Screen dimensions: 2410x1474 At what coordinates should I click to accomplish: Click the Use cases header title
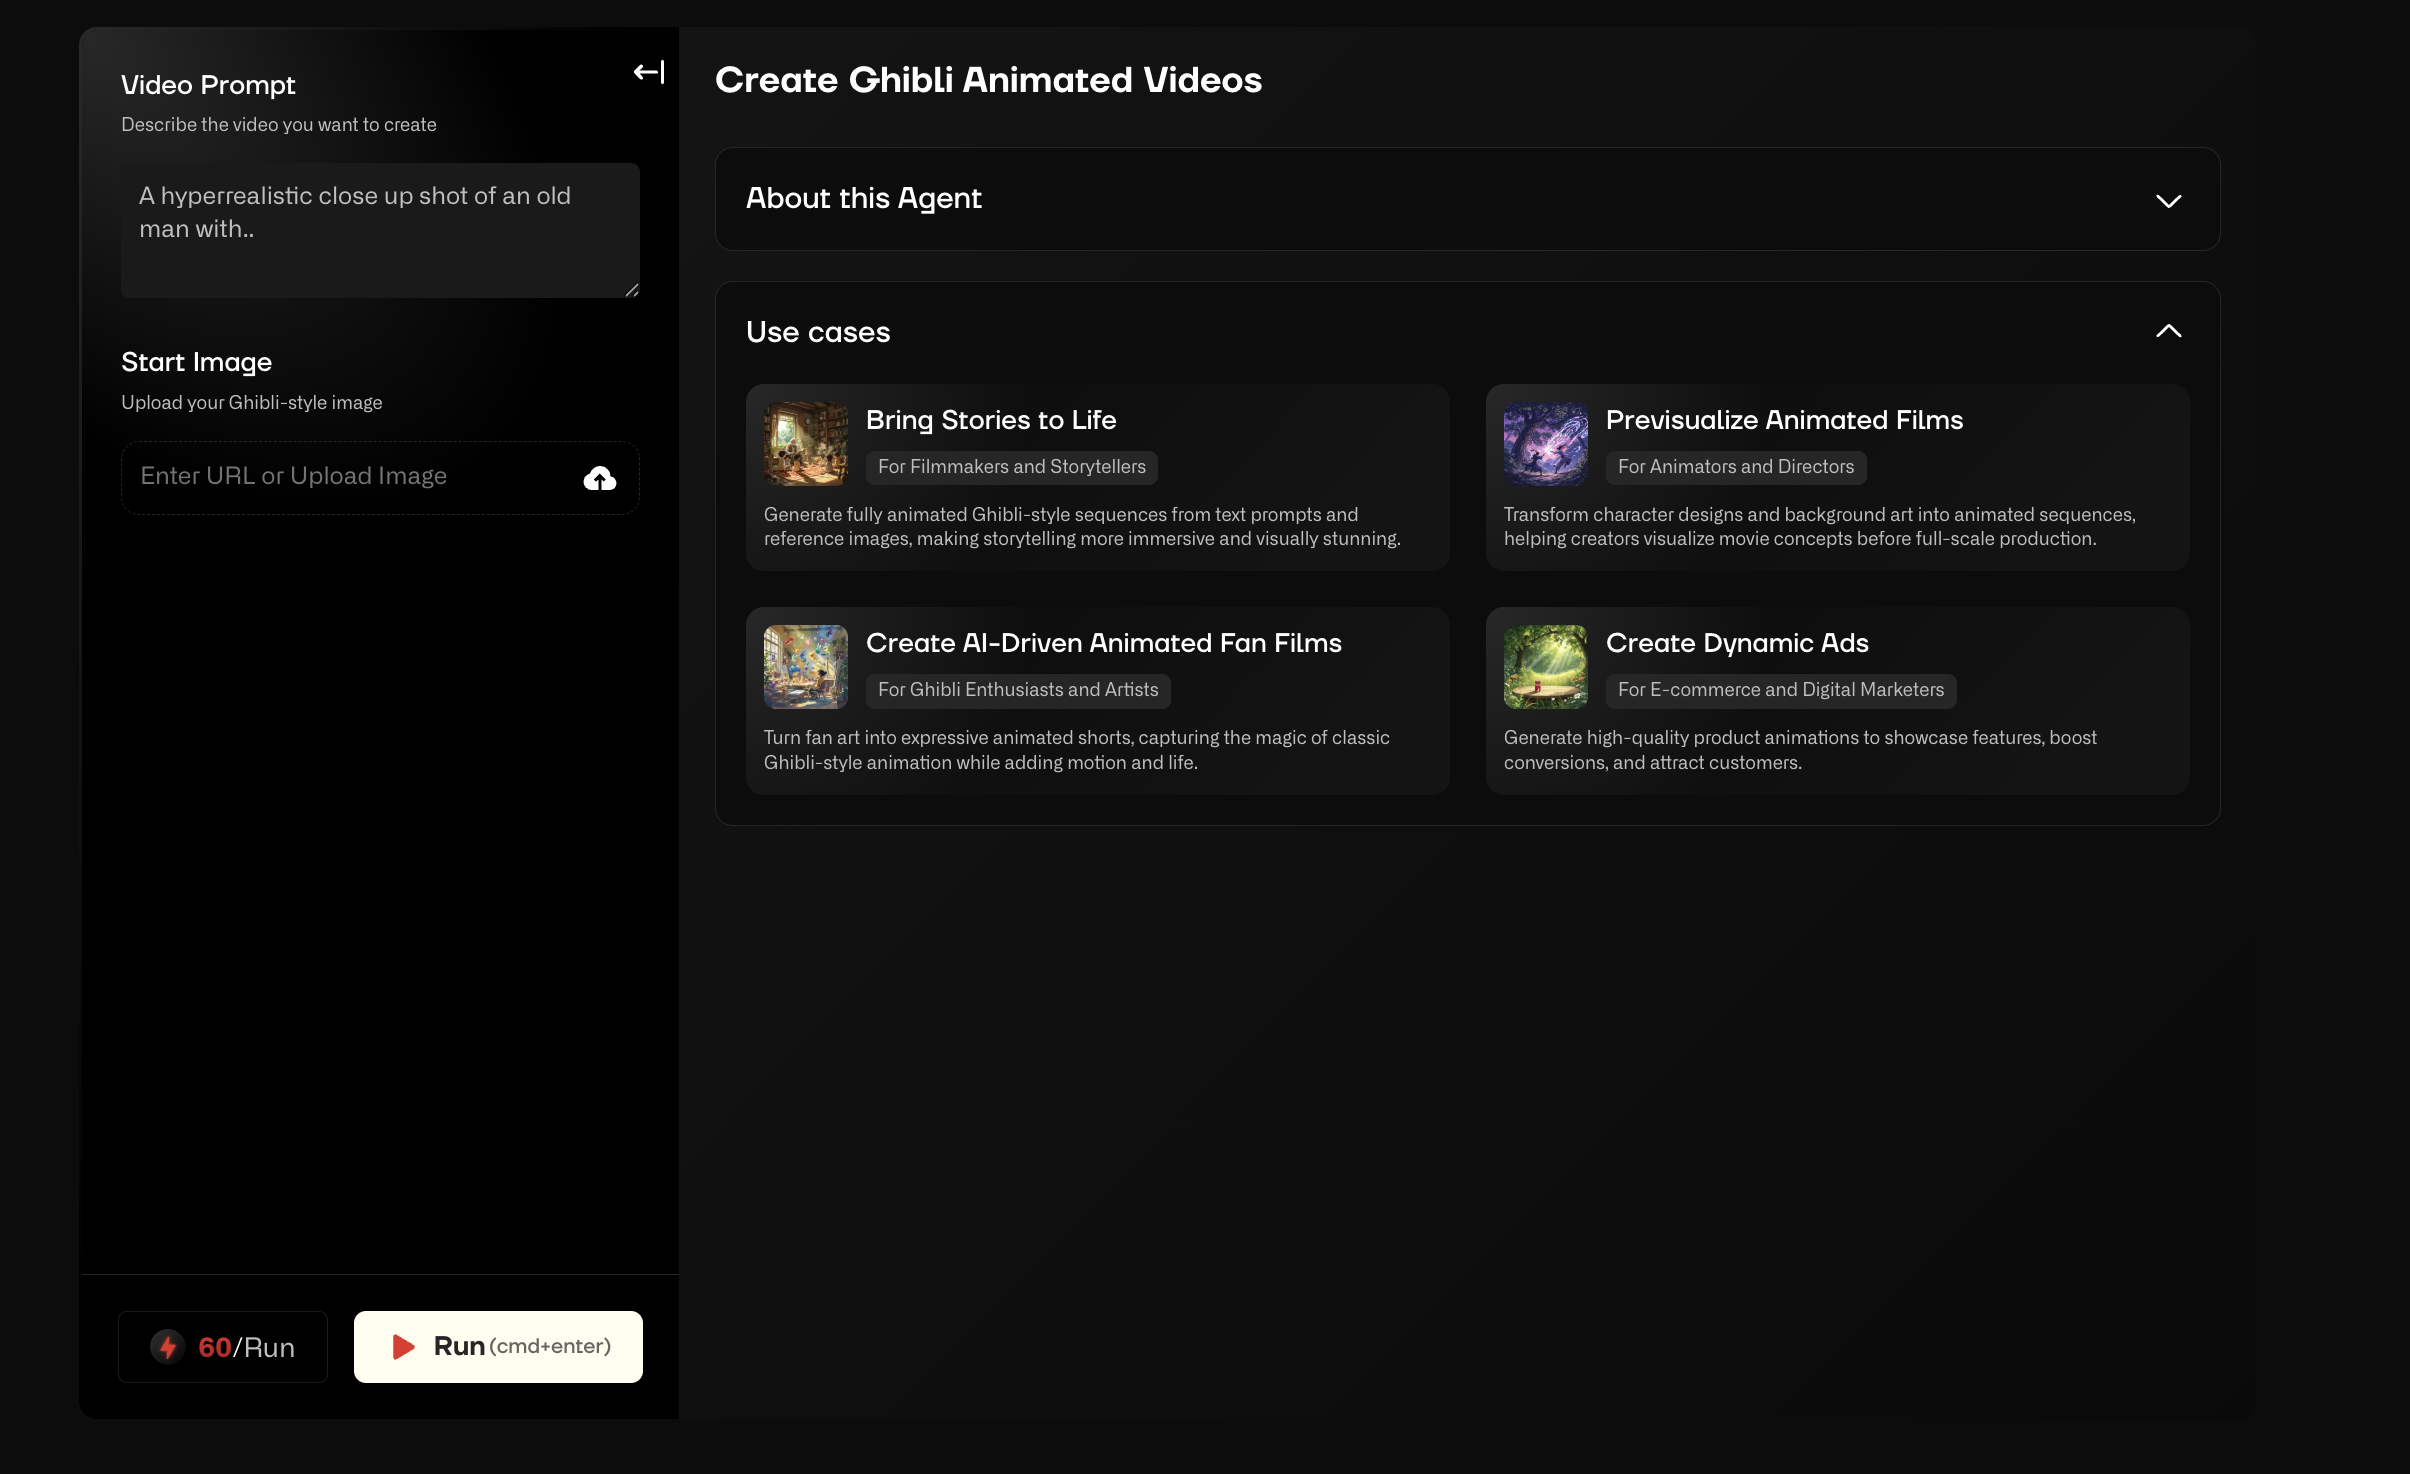click(x=818, y=332)
